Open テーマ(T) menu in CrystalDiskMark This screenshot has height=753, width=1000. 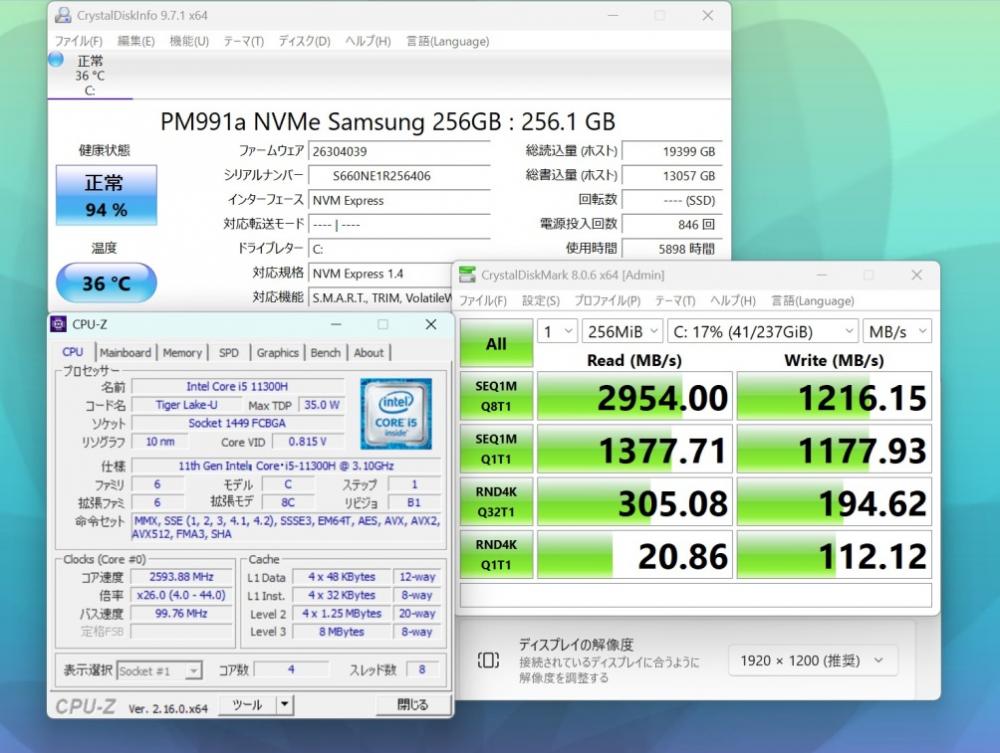(675, 300)
